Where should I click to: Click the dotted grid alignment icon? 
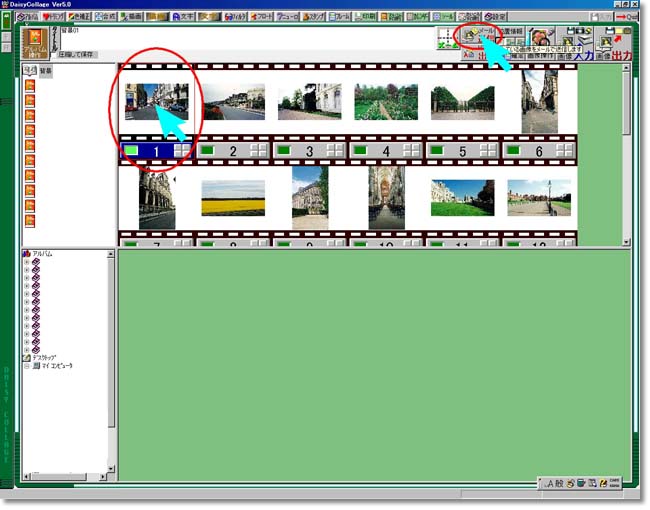(x=448, y=38)
